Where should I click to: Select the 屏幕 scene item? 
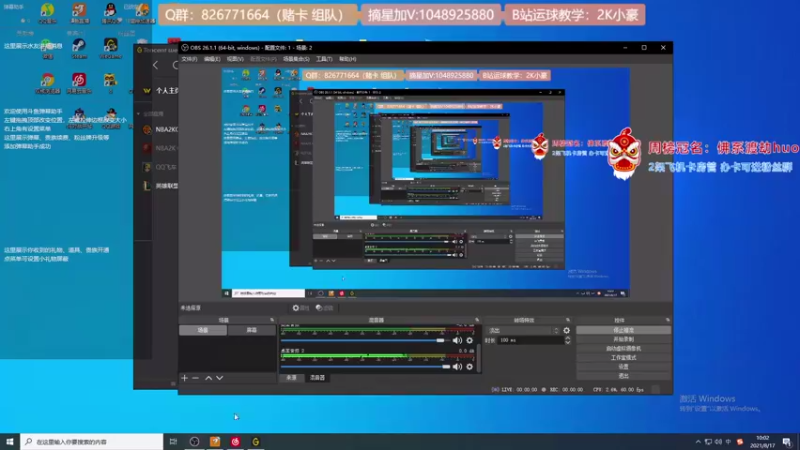point(252,330)
